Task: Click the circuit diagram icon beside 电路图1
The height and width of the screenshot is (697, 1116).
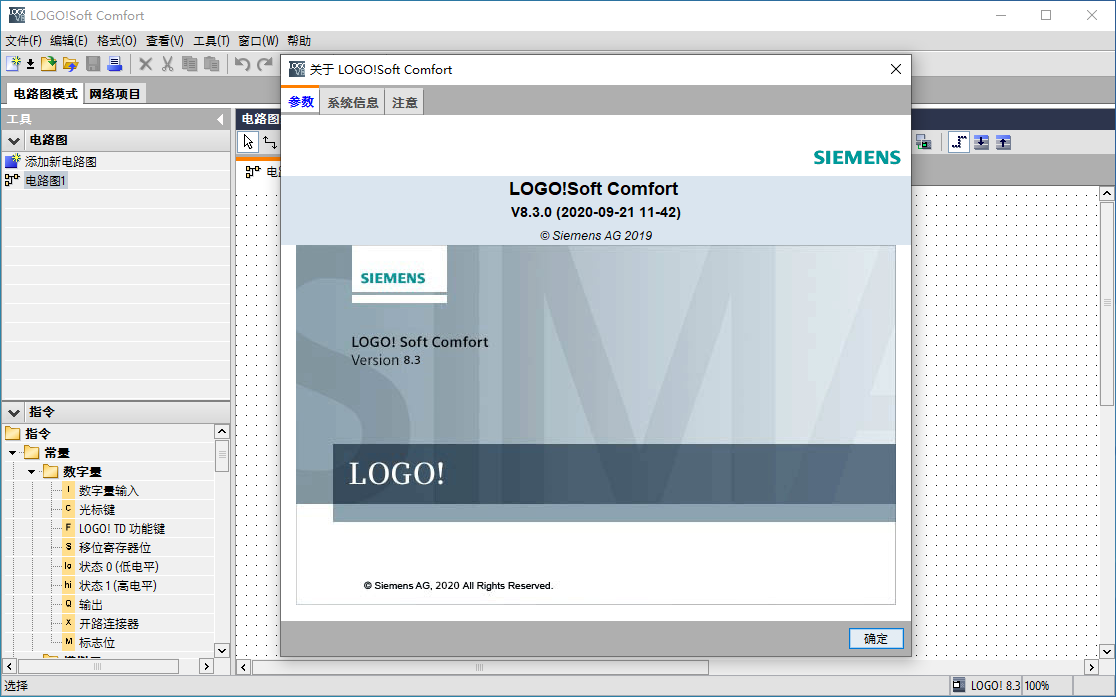Action: point(12,180)
